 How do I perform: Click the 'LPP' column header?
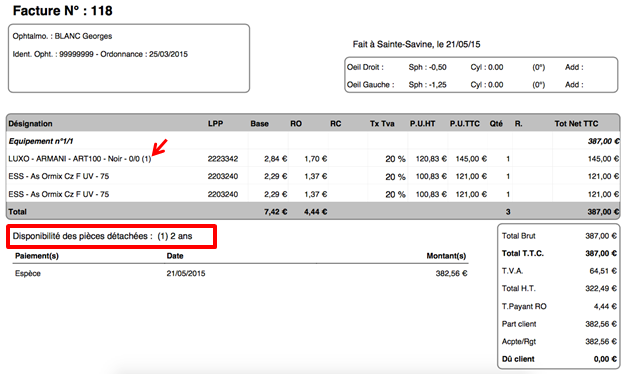click(215, 124)
